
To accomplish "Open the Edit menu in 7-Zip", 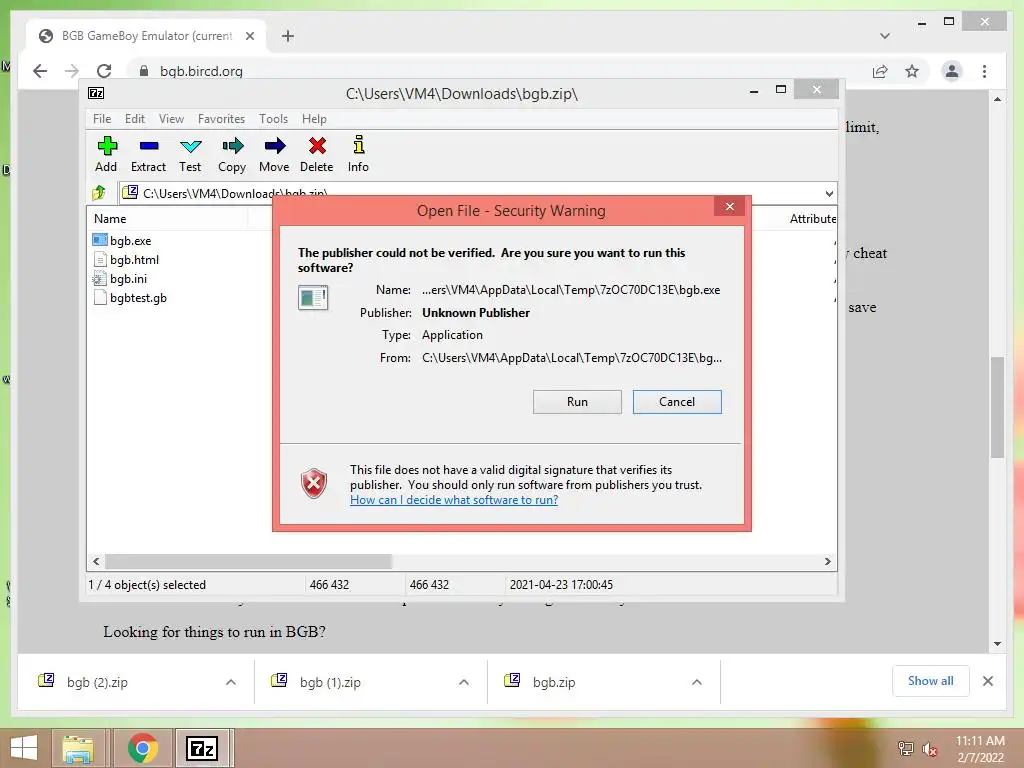I will pos(135,119).
